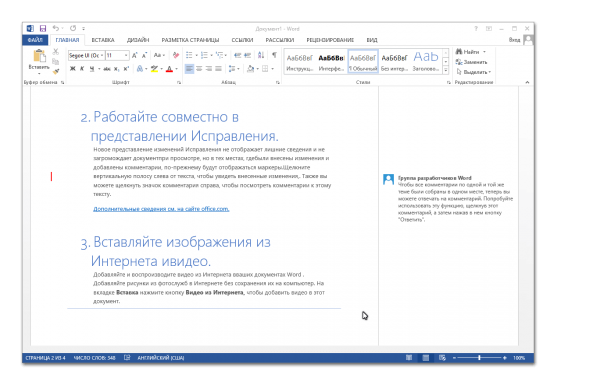Adjust the zoom slider handle
The image size is (600, 385).
click(x=479, y=357)
